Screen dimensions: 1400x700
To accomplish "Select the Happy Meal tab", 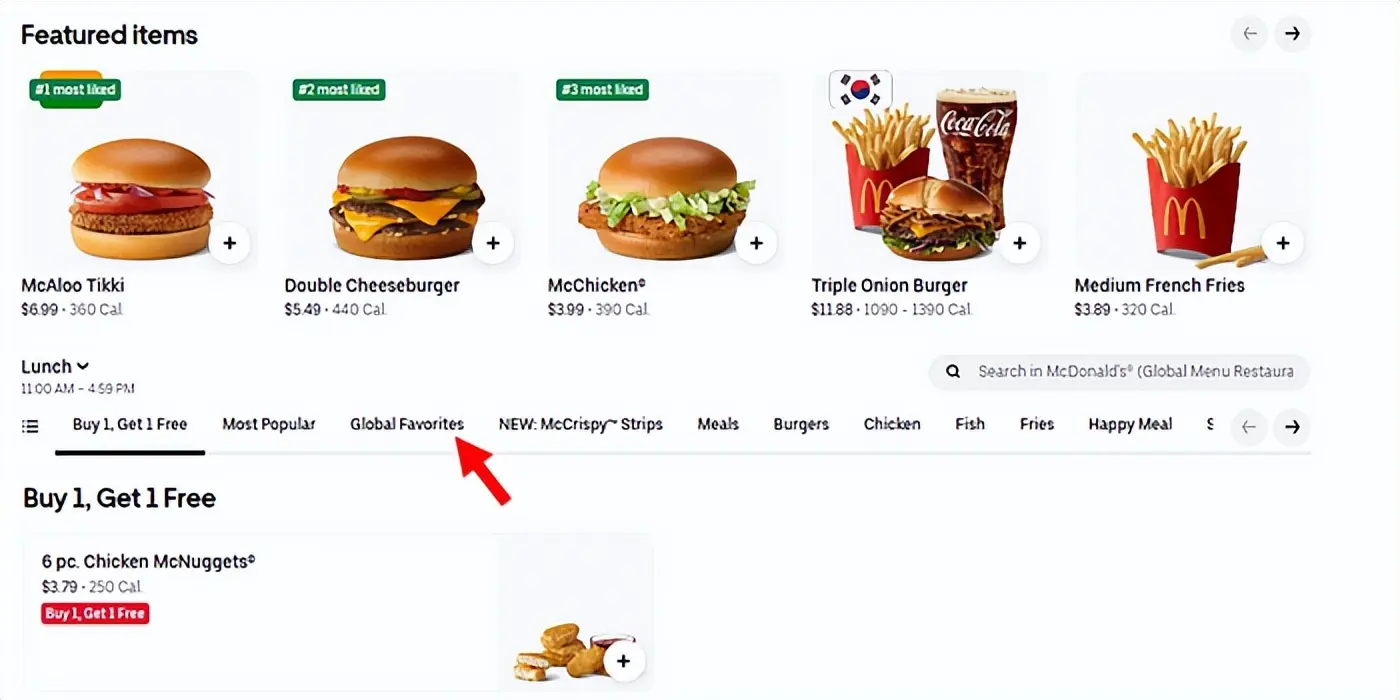I will coord(1130,424).
